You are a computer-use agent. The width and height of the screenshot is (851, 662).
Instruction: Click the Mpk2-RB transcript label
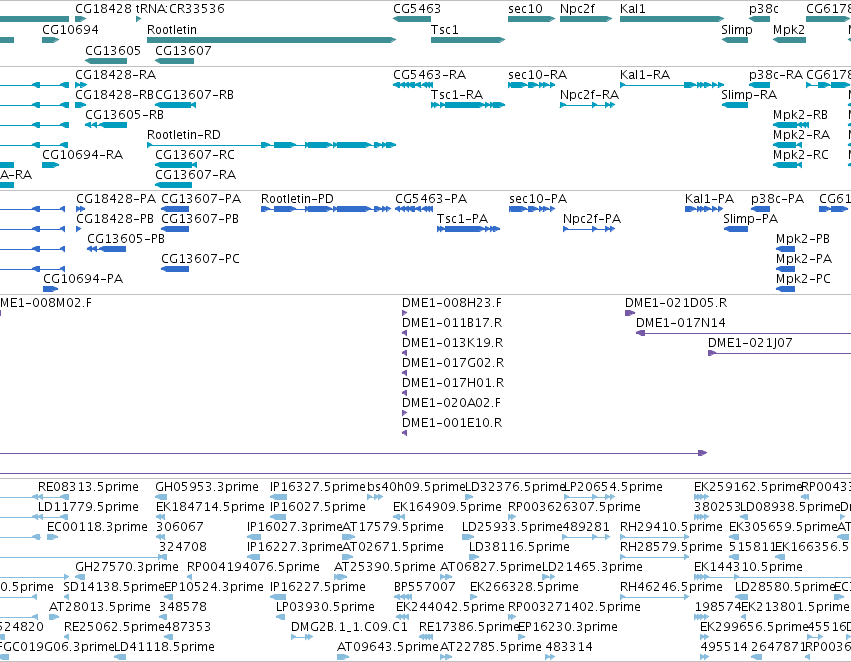(800, 114)
